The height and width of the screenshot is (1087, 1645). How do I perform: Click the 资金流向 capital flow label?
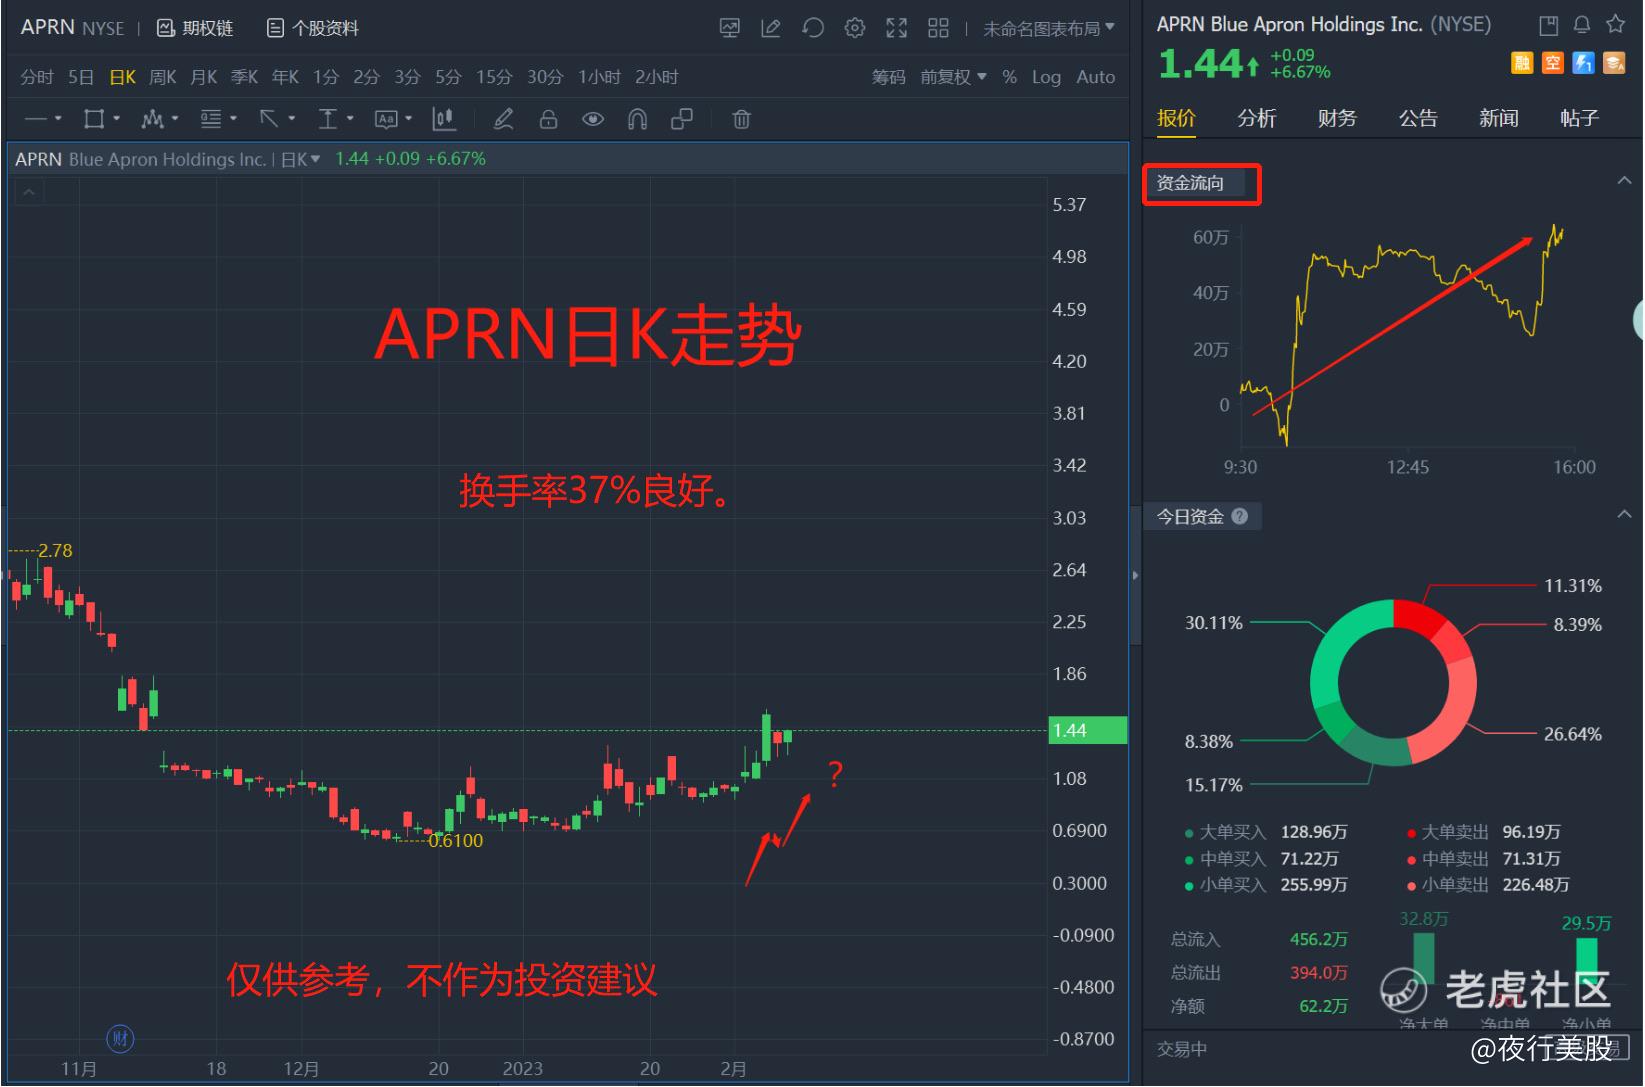tap(1190, 183)
